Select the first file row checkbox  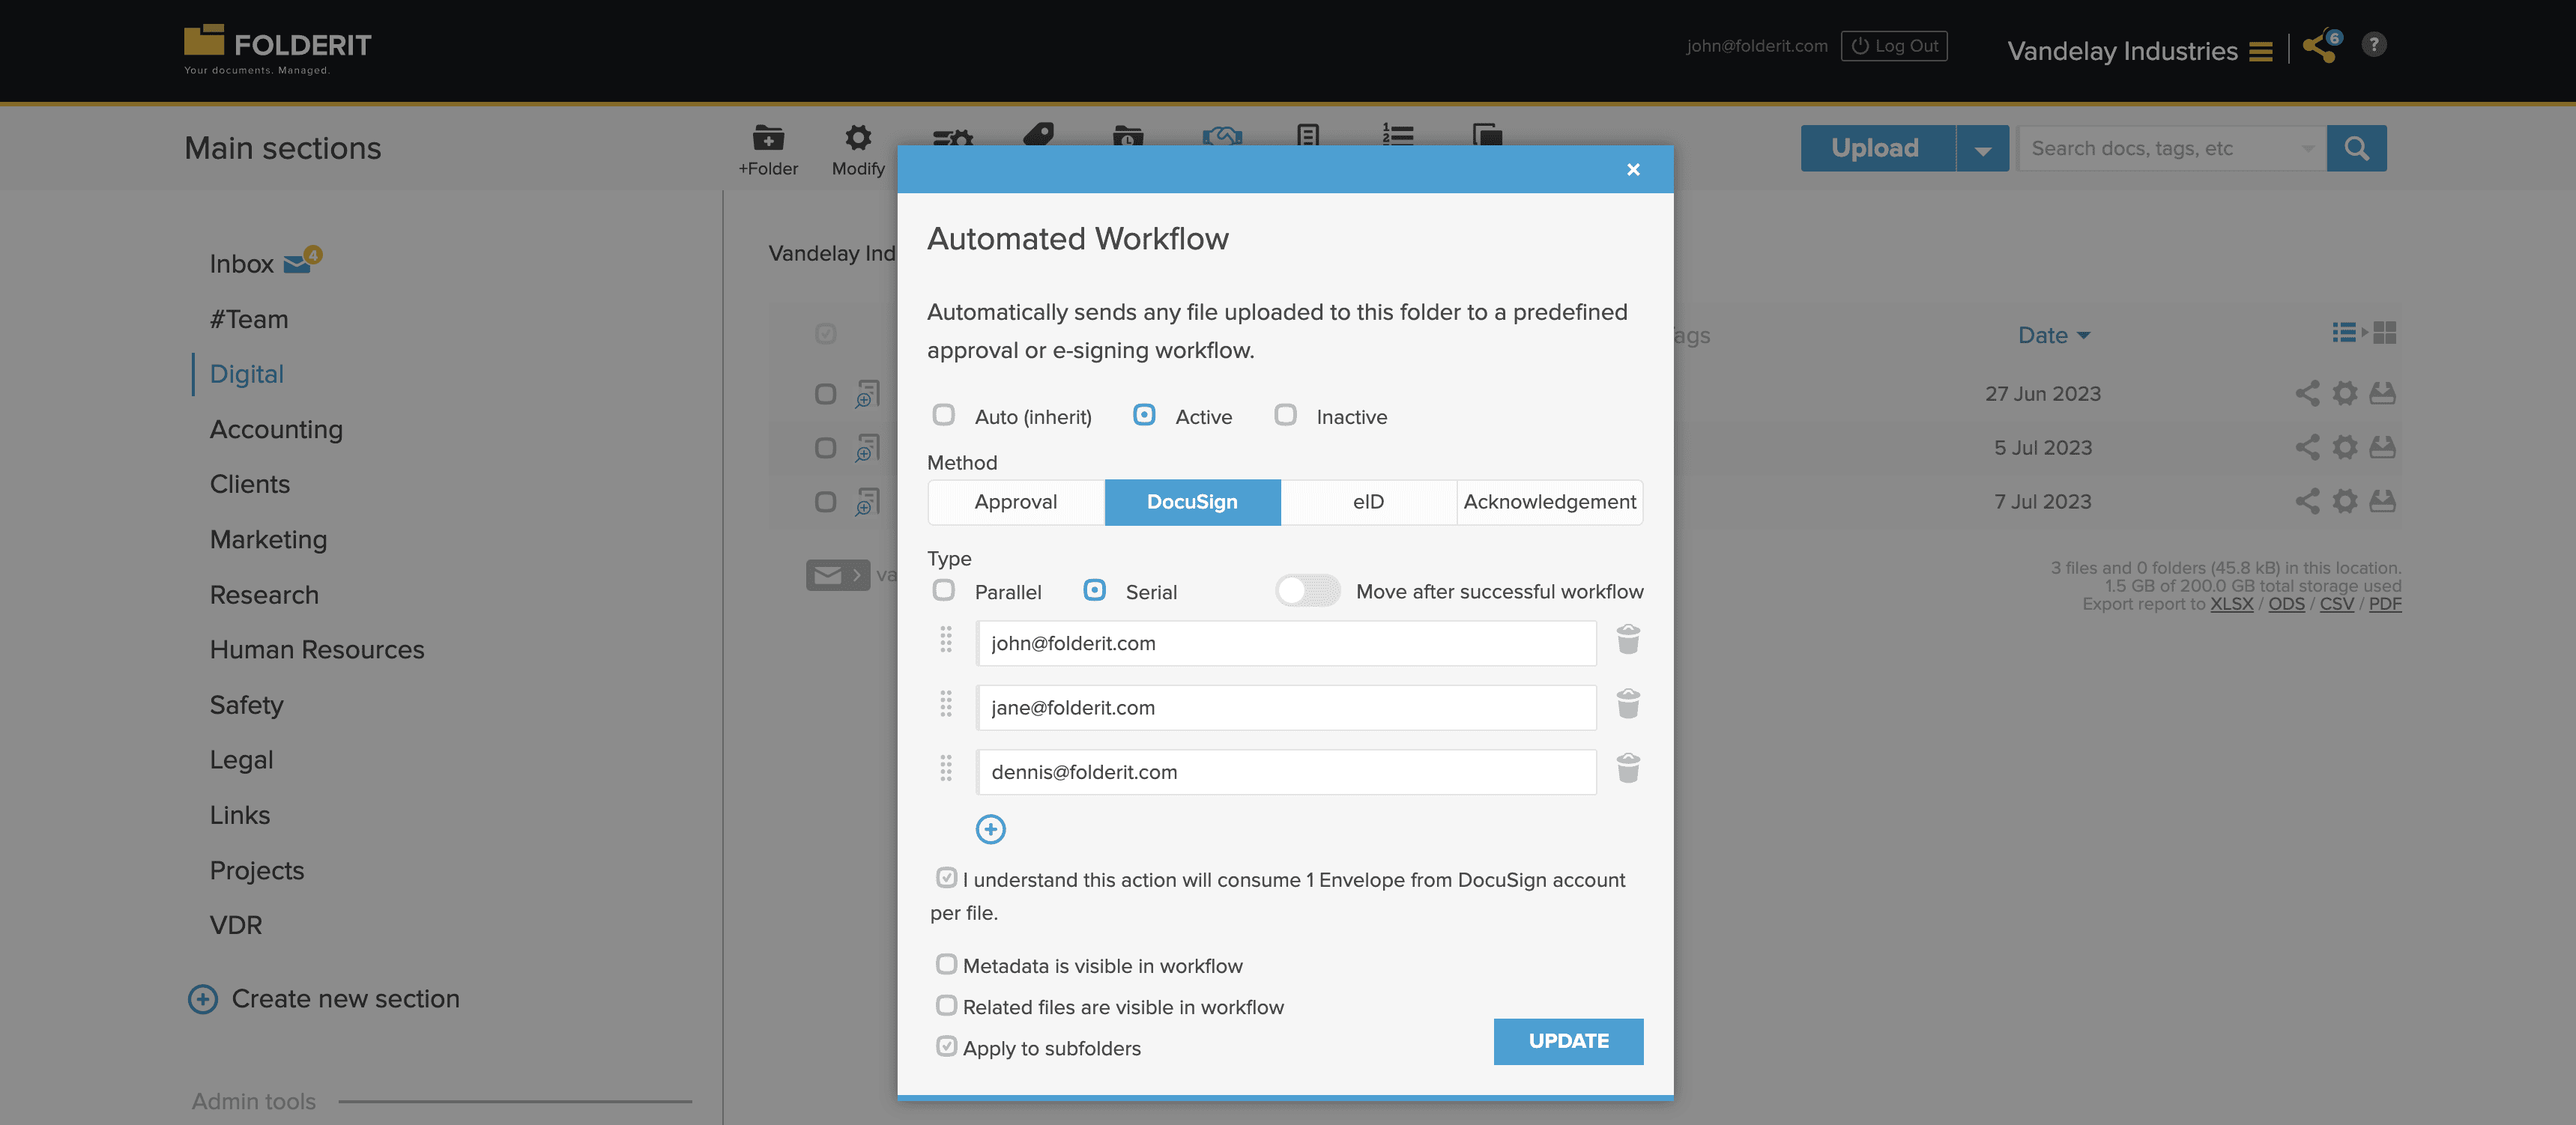pyautogui.click(x=825, y=394)
